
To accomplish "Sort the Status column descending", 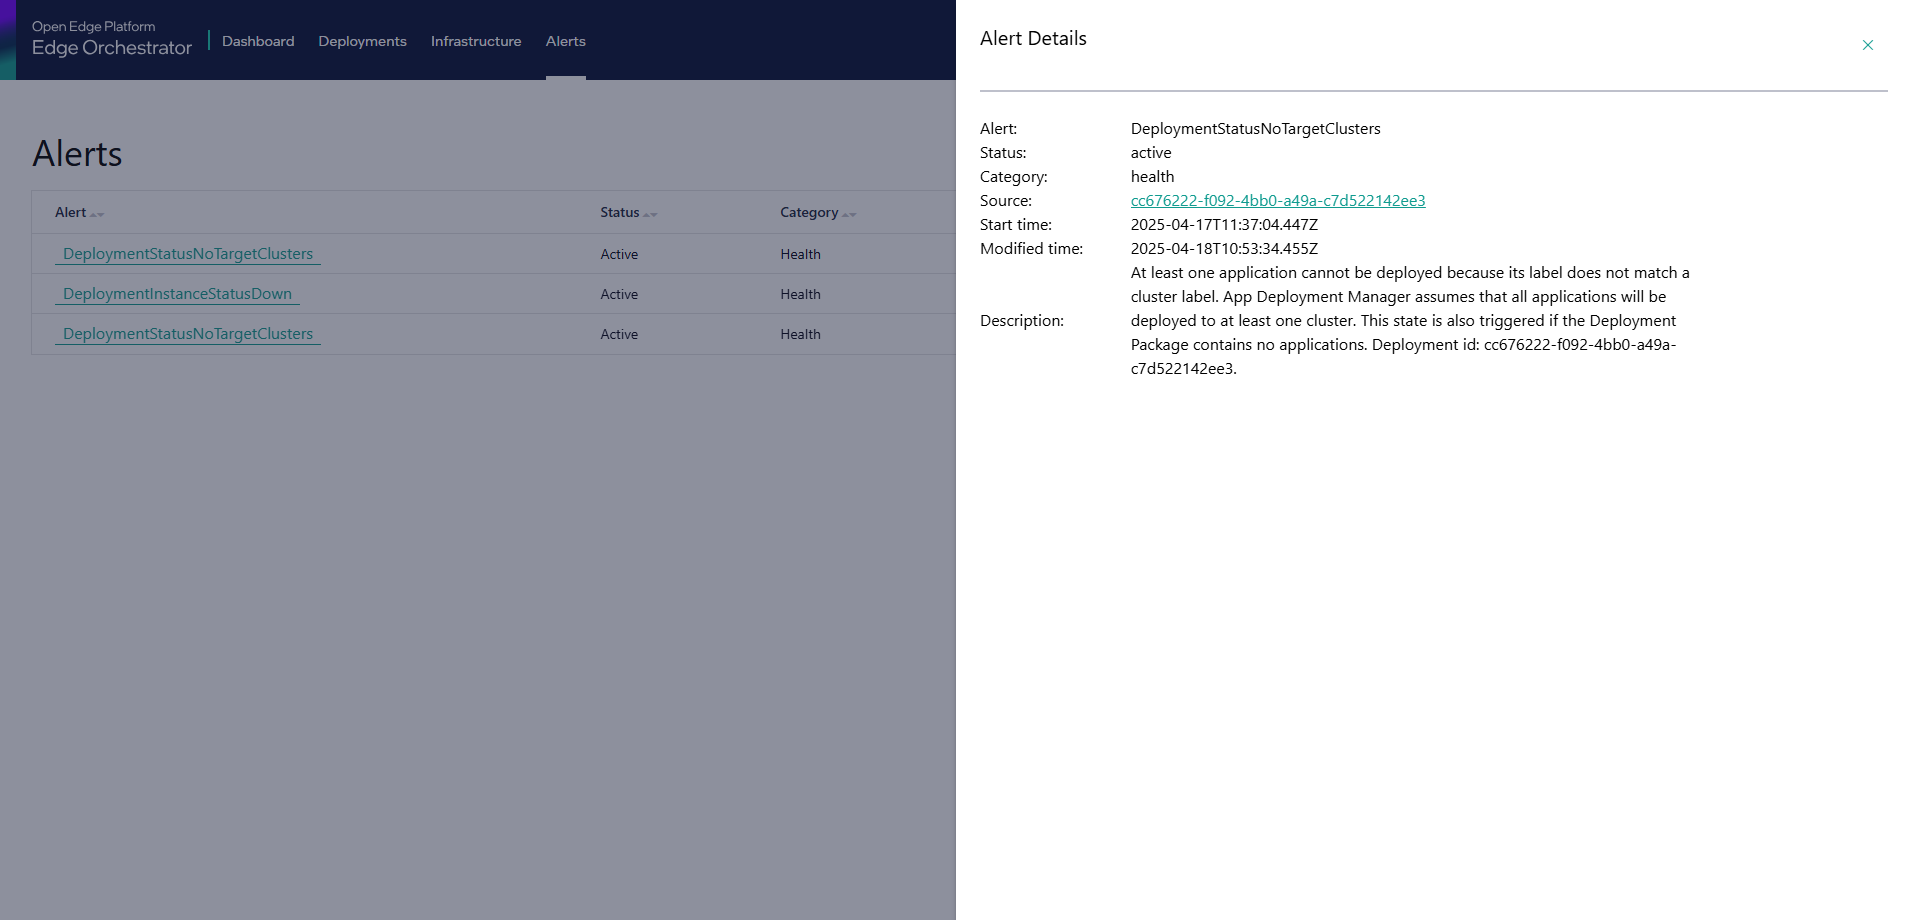I will 654,213.
